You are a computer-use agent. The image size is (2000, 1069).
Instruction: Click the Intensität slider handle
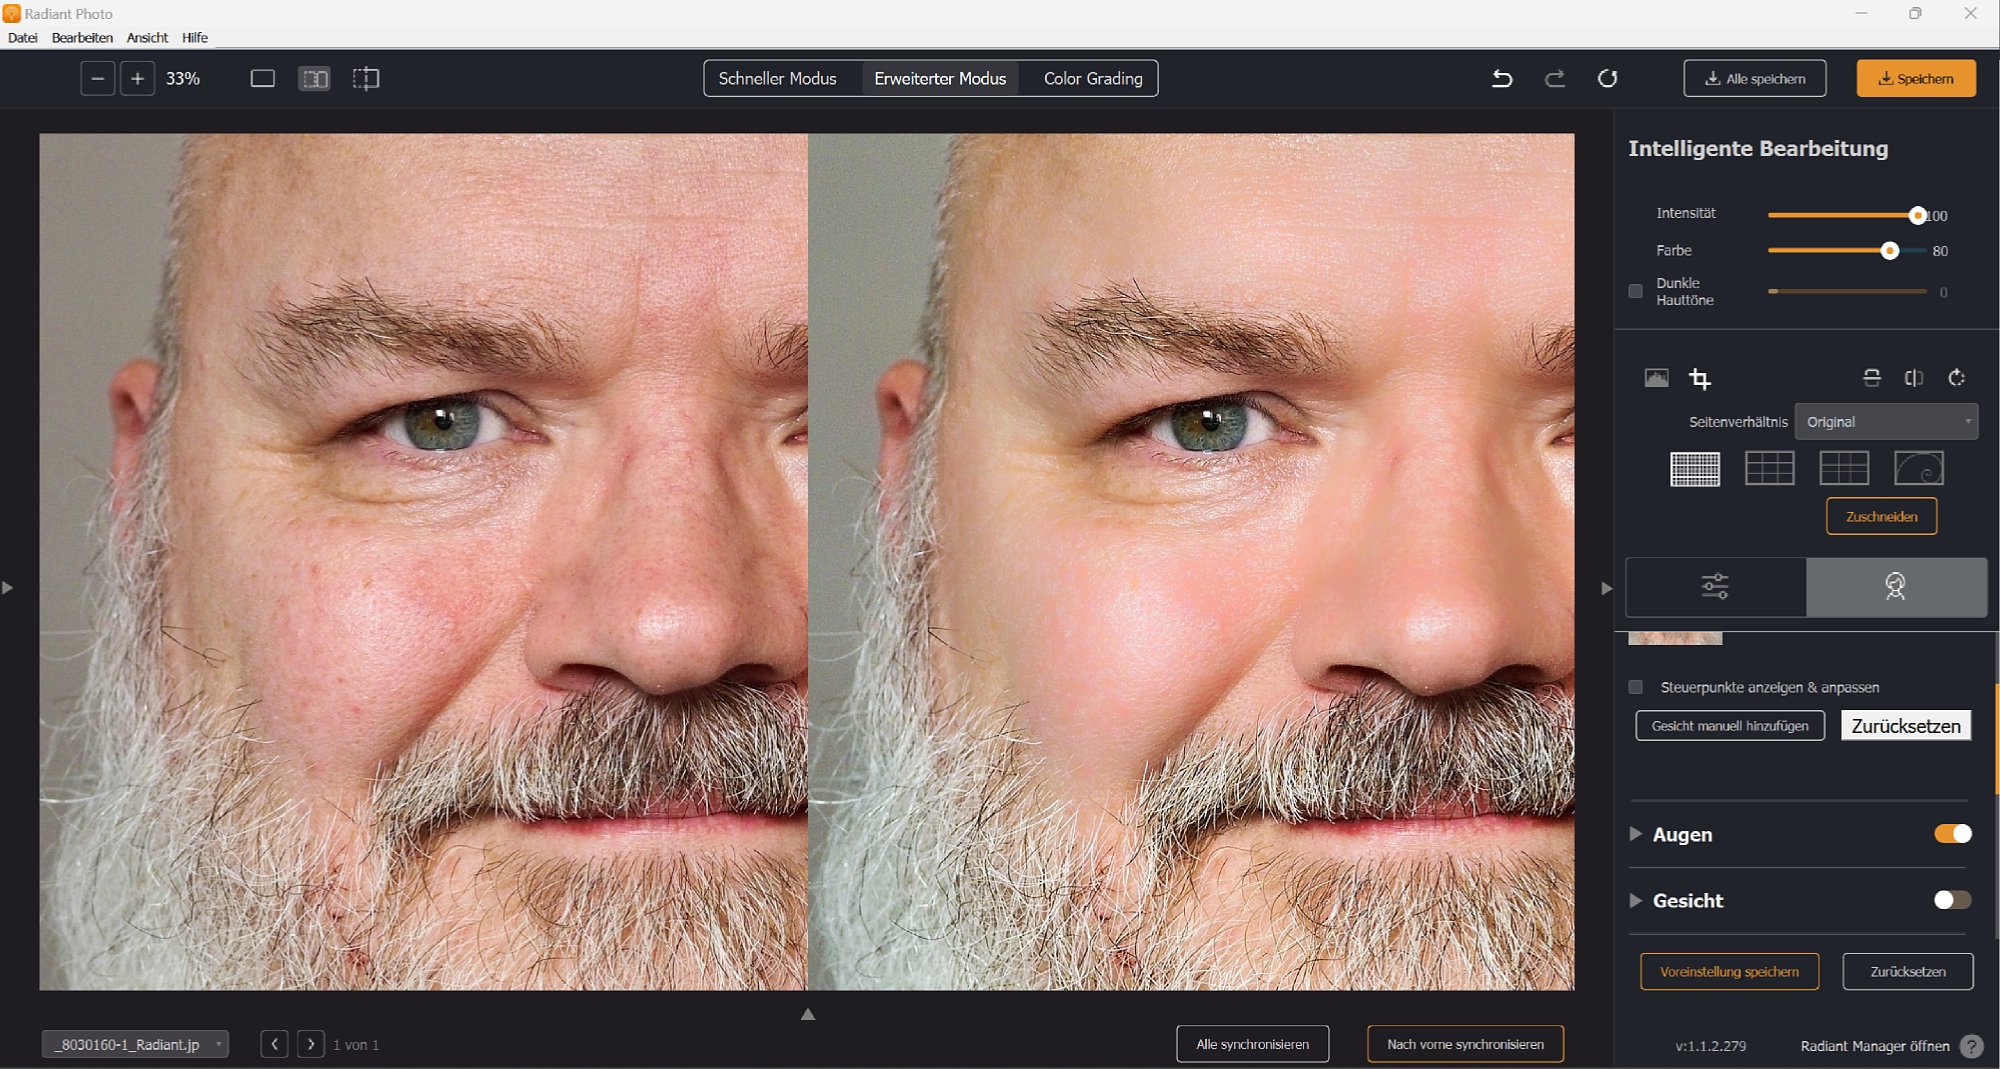tap(1917, 215)
